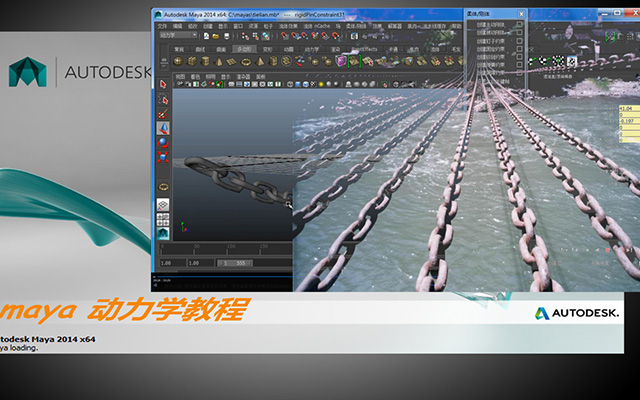
Task: Open the panel 照明 menu
Action: [210, 77]
